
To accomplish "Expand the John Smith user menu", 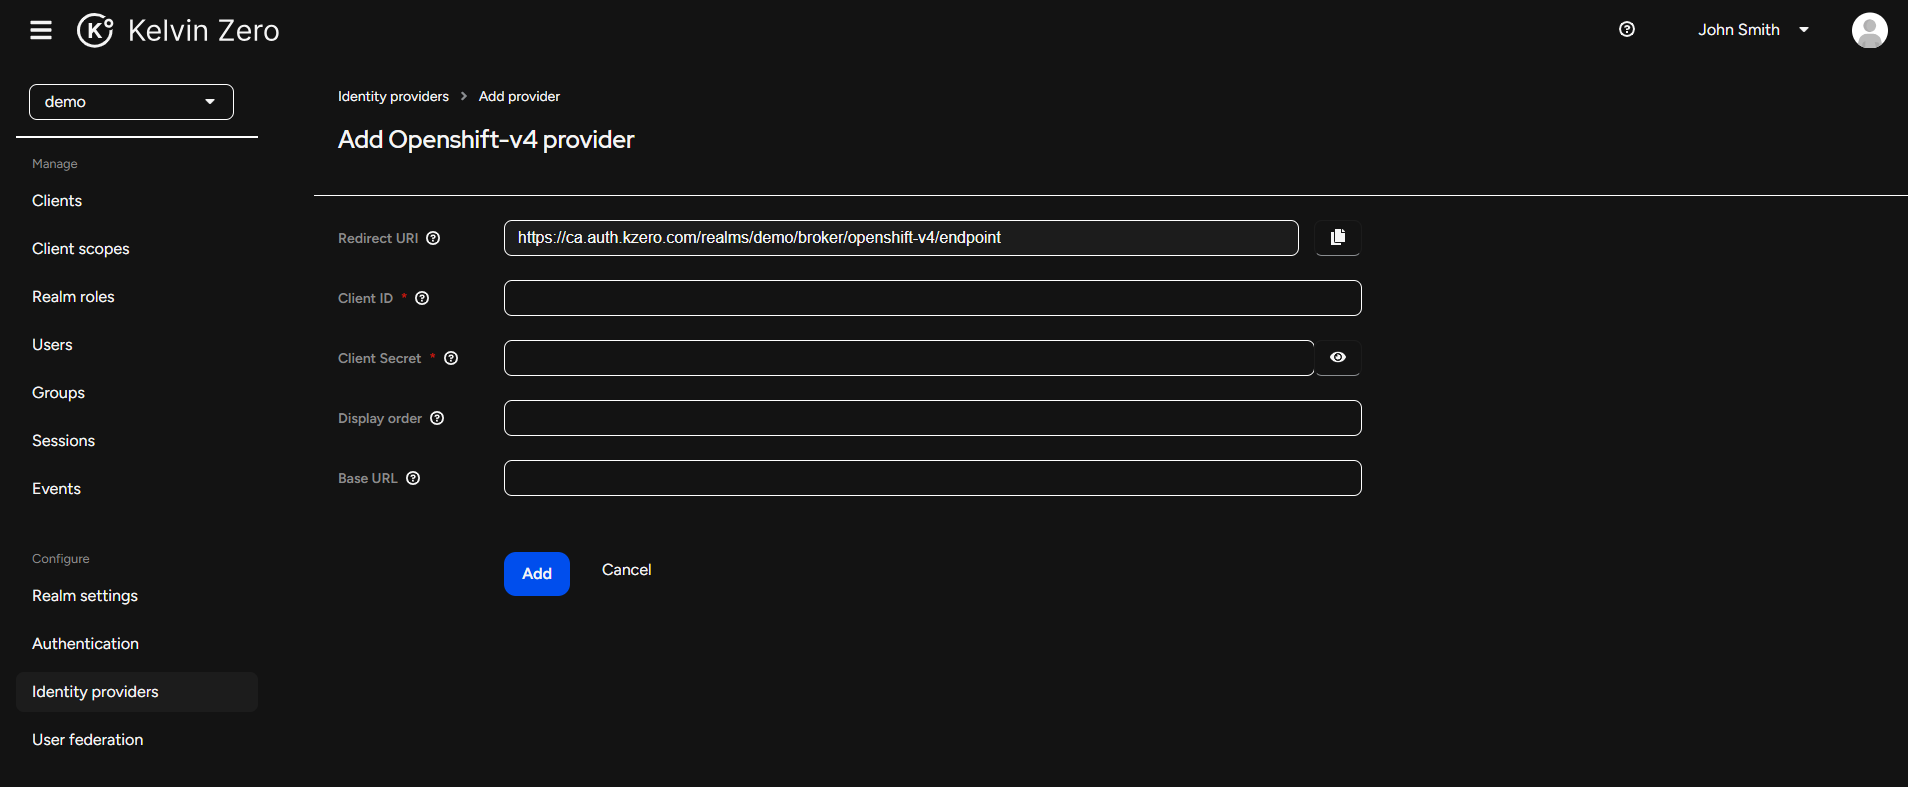I will pos(1753,30).
